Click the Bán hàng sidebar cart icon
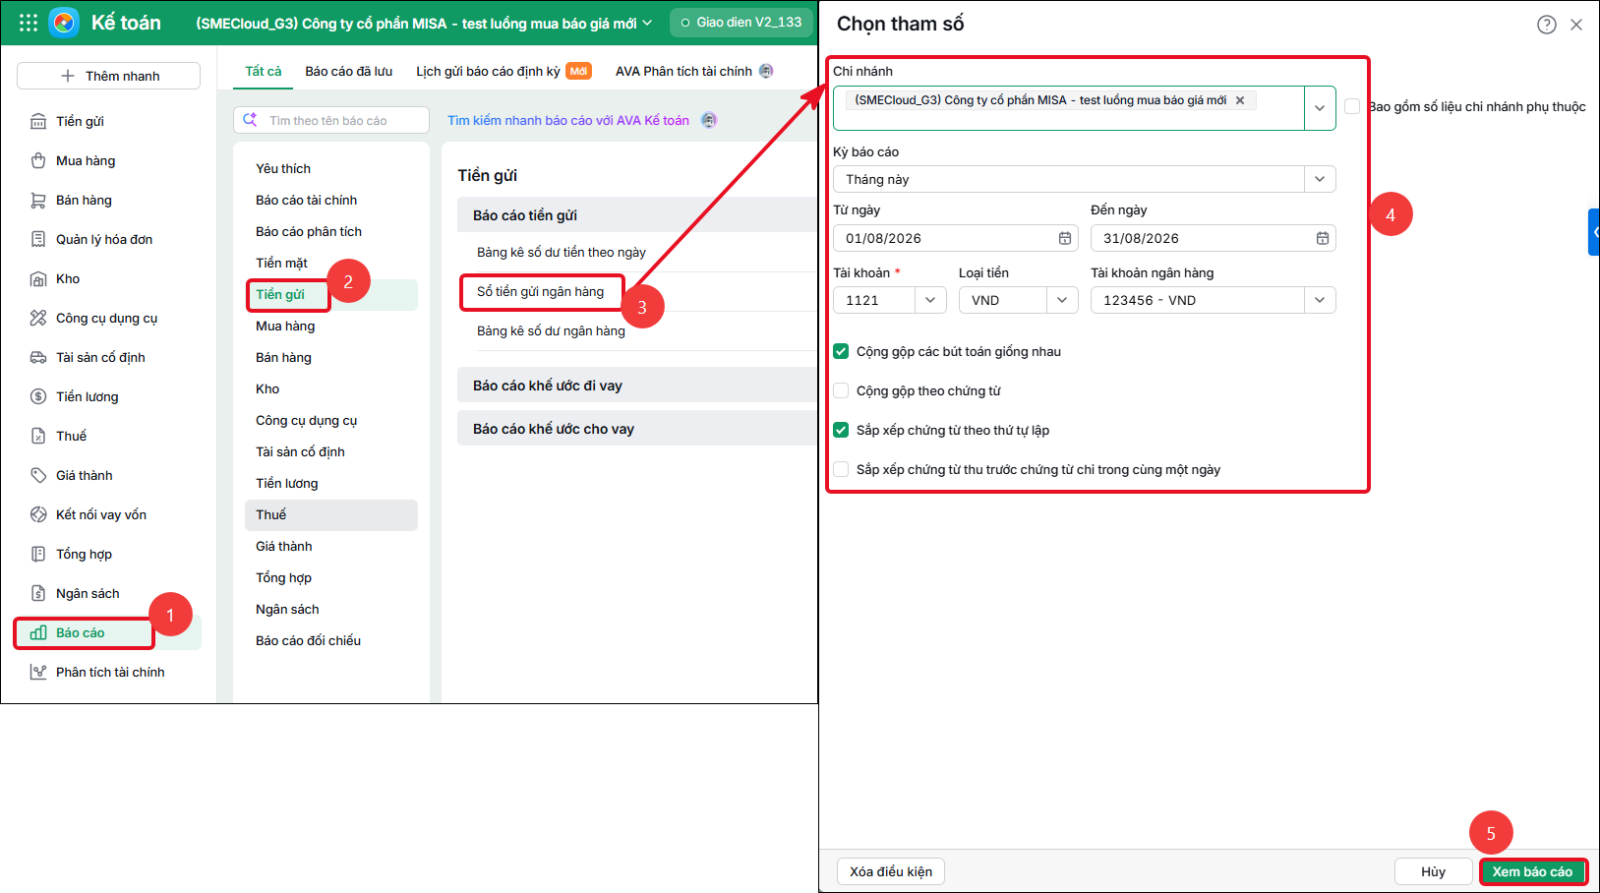 pyautogui.click(x=38, y=200)
